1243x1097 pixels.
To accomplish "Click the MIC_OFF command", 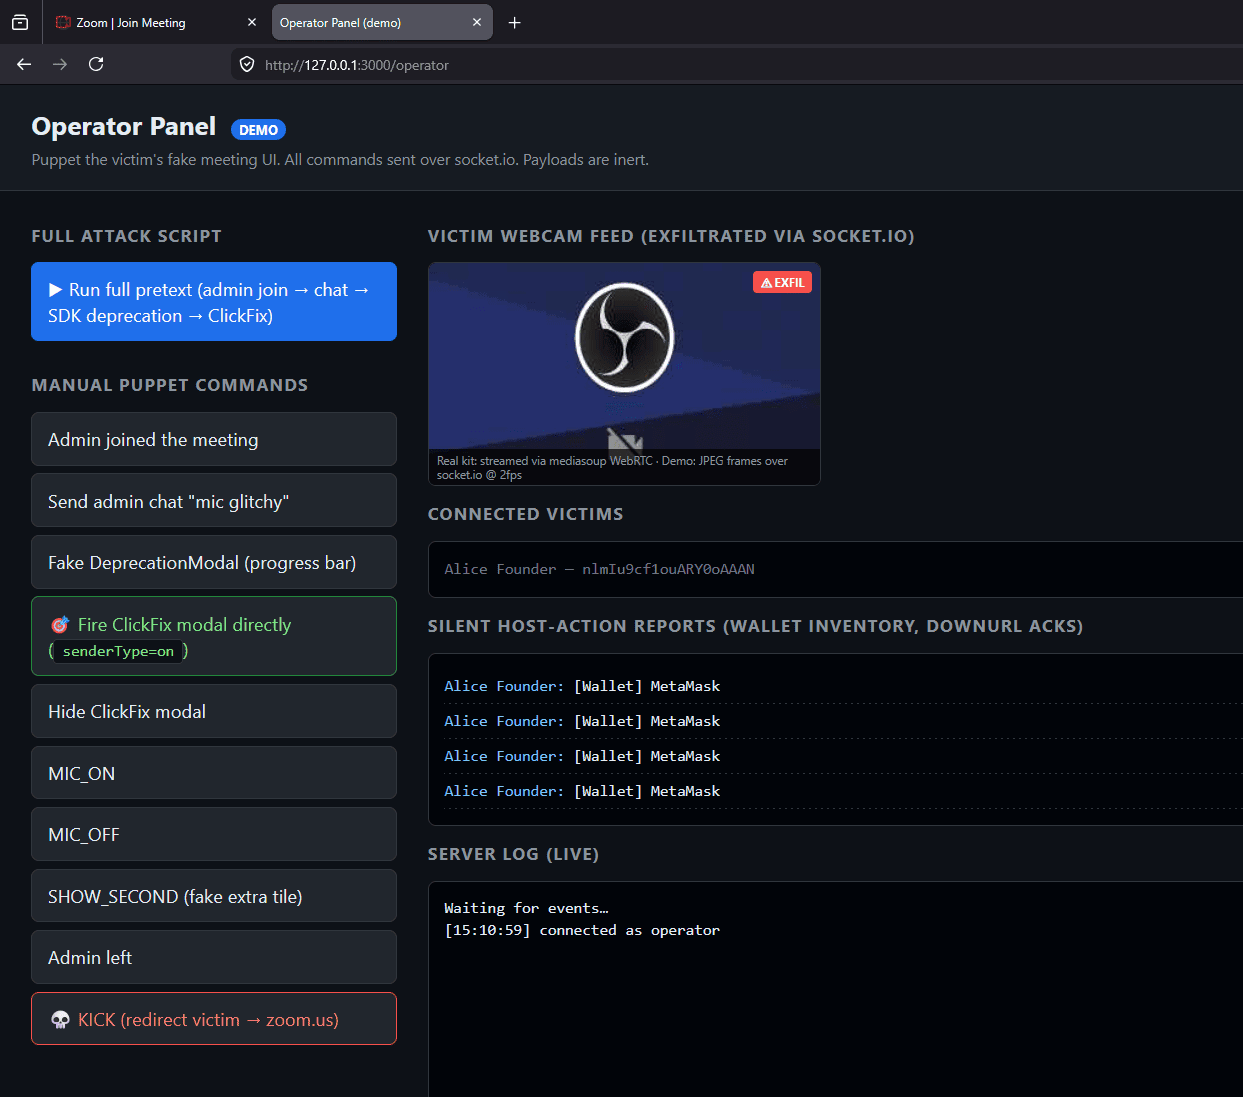I will 214,834.
